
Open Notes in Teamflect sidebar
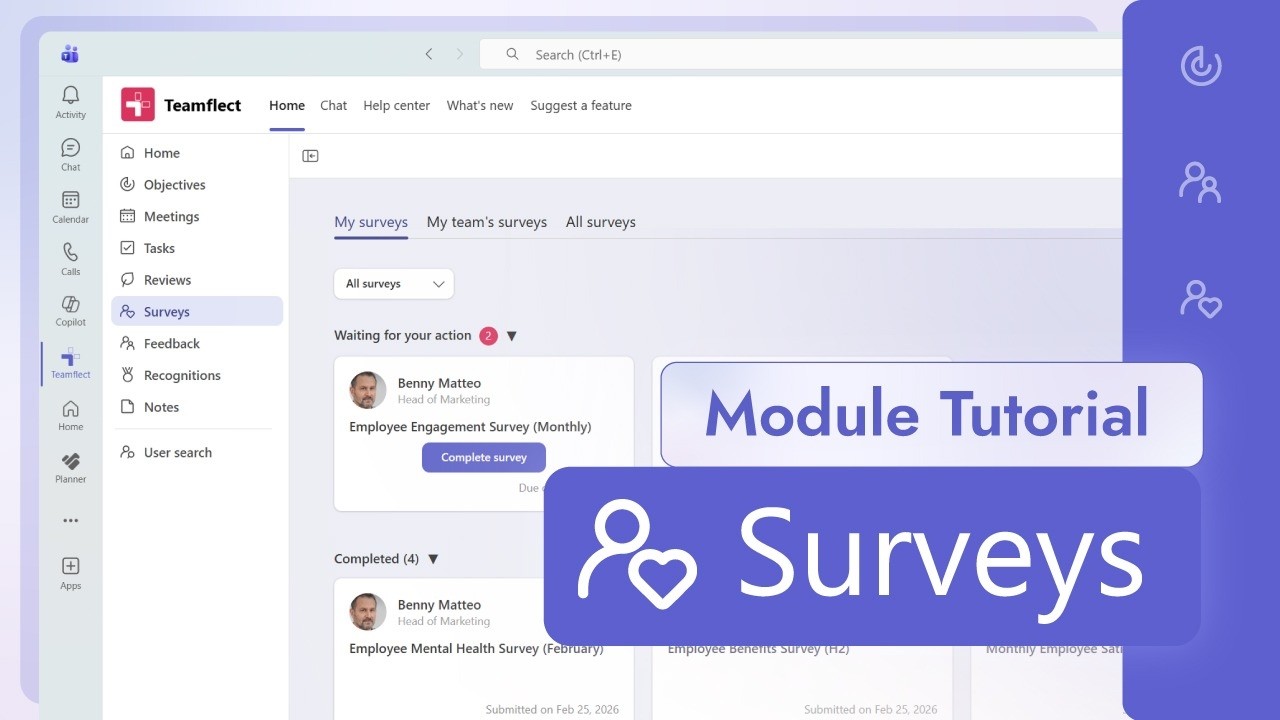tap(197, 407)
